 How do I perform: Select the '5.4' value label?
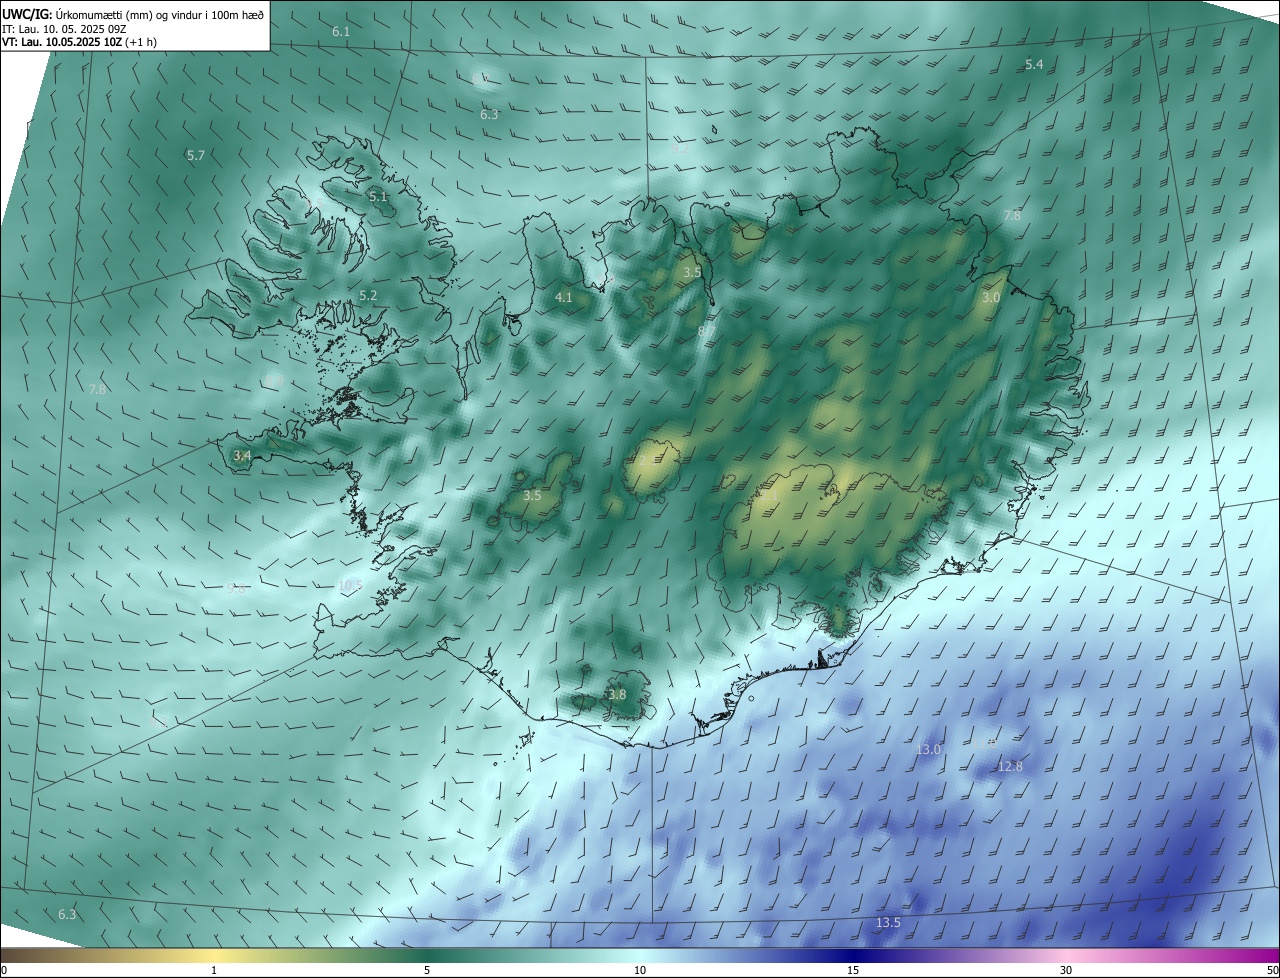(x=1034, y=64)
